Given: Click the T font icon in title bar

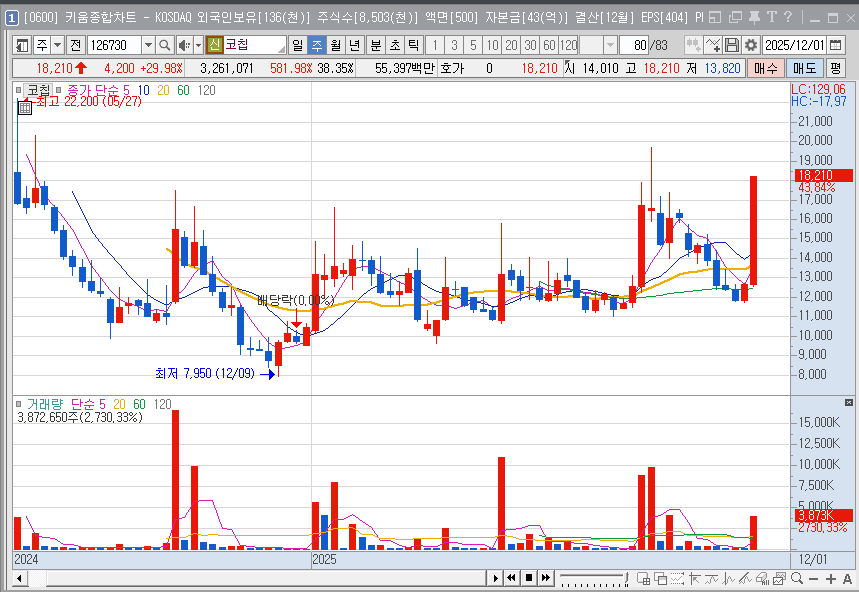Looking at the screenshot, I should tap(772, 18).
